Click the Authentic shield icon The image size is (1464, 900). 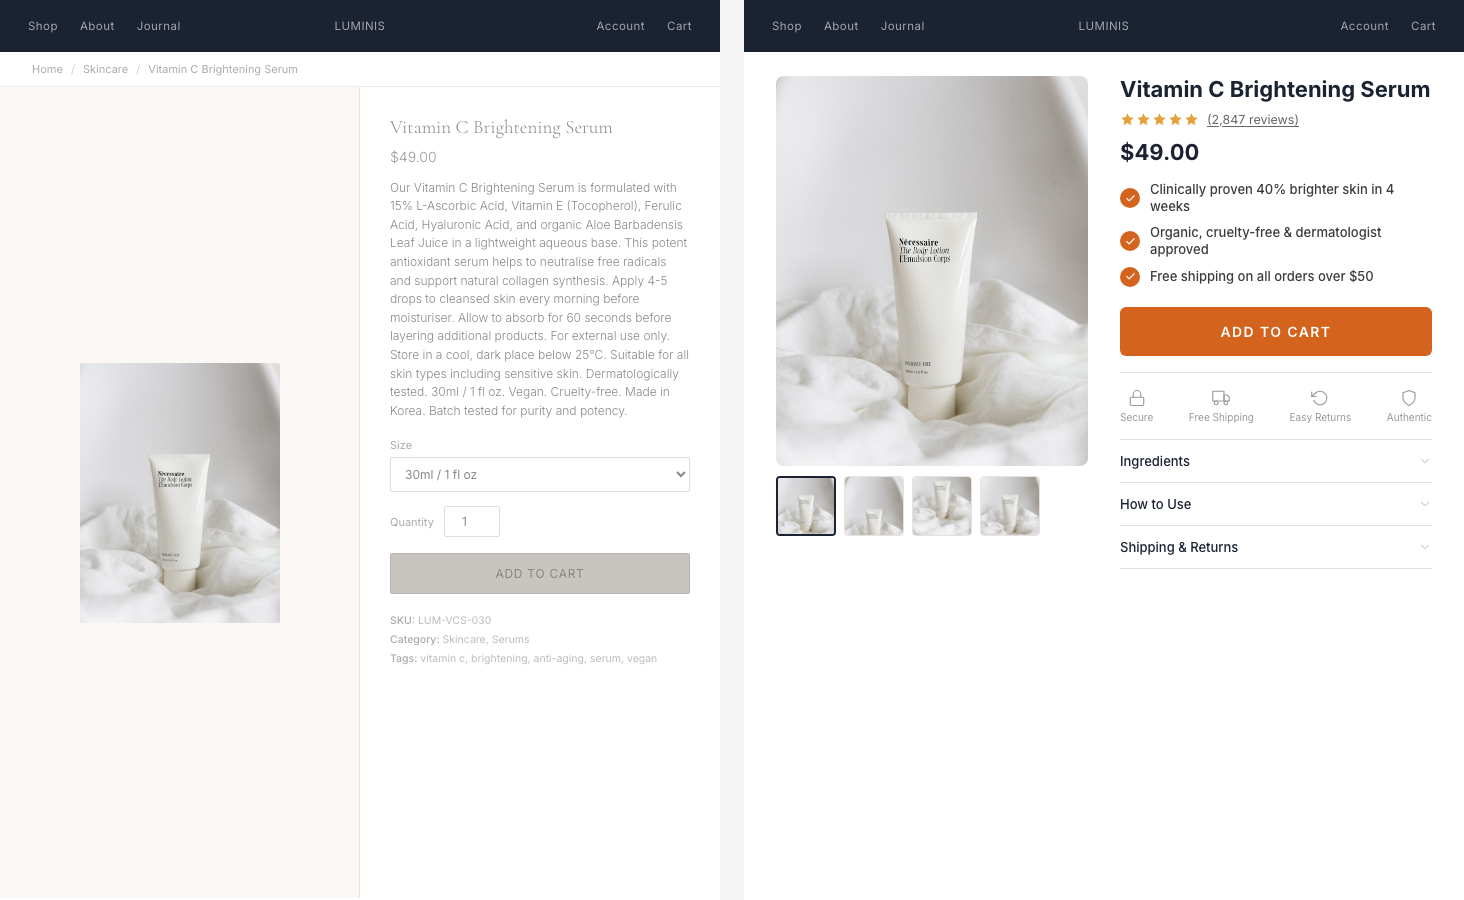click(x=1408, y=397)
